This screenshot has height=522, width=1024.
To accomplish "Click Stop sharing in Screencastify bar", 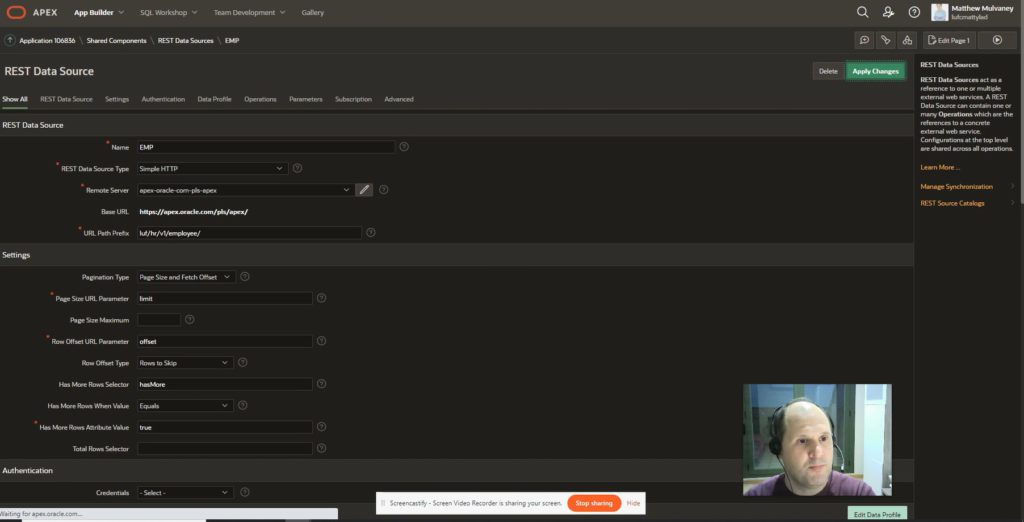I will pyautogui.click(x=594, y=503).
